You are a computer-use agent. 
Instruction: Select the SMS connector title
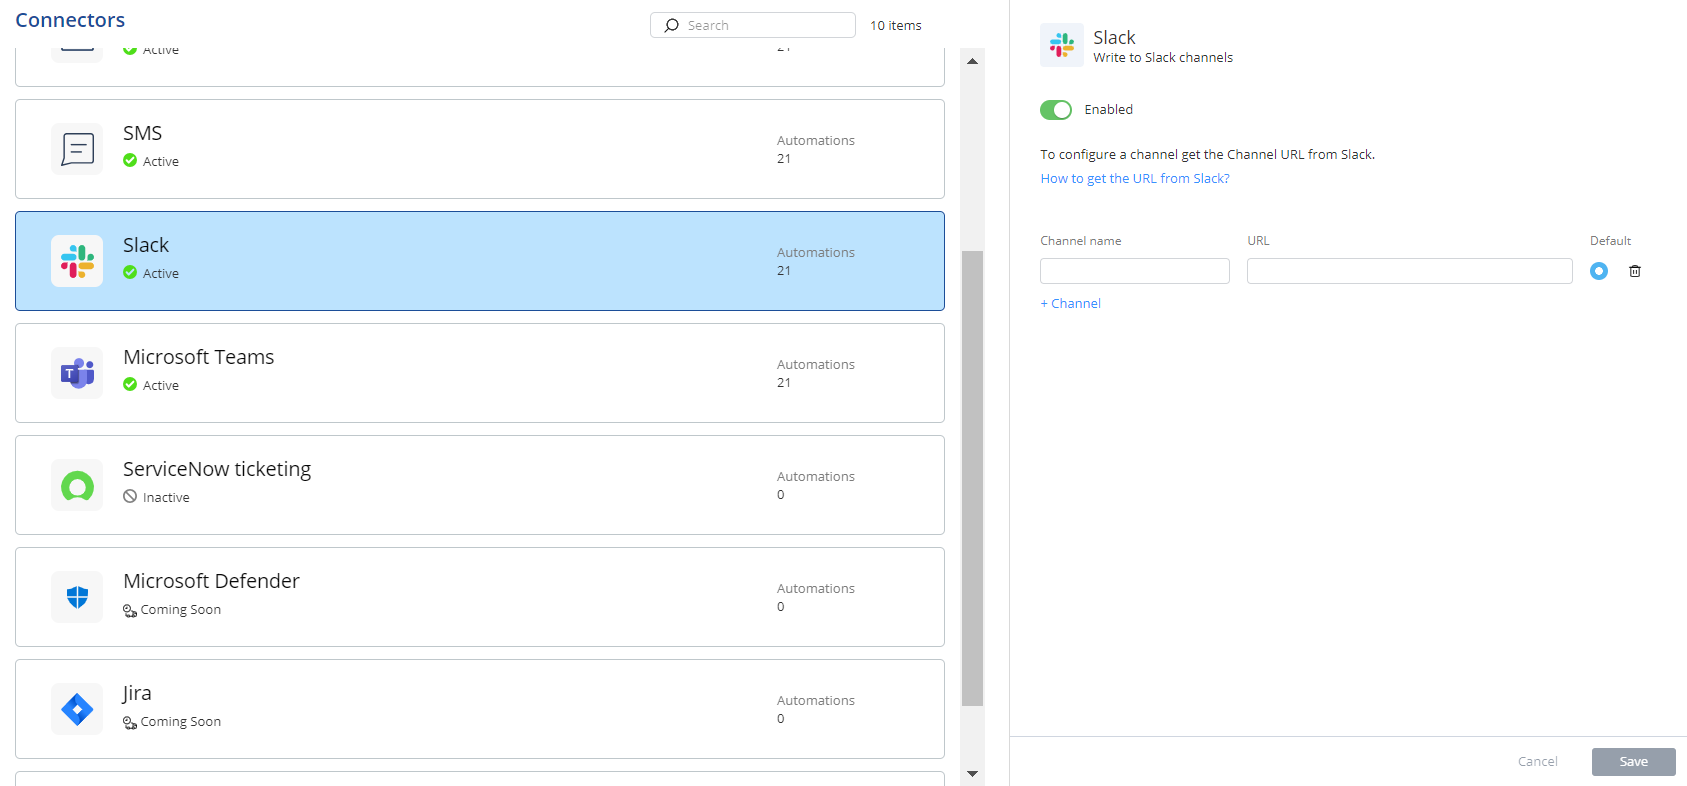pos(142,133)
